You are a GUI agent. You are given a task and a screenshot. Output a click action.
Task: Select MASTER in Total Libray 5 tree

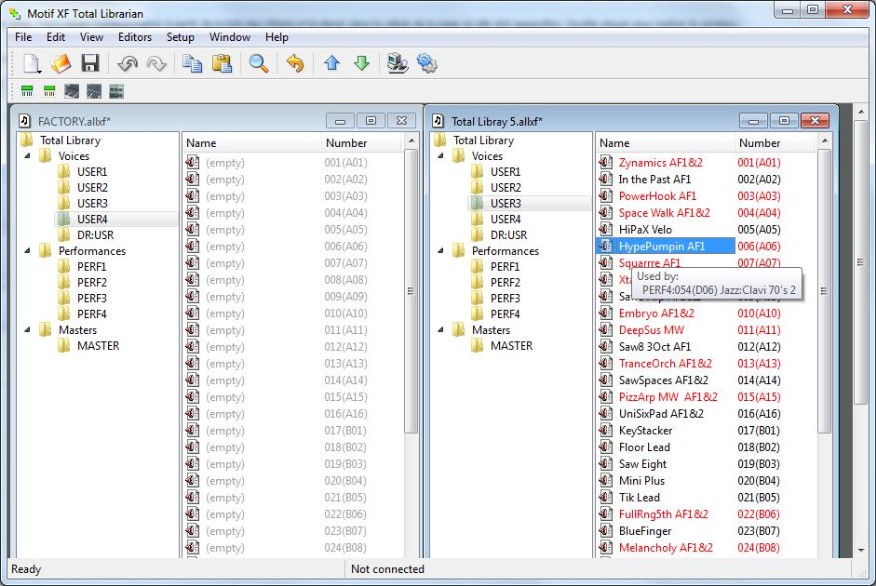coord(512,345)
